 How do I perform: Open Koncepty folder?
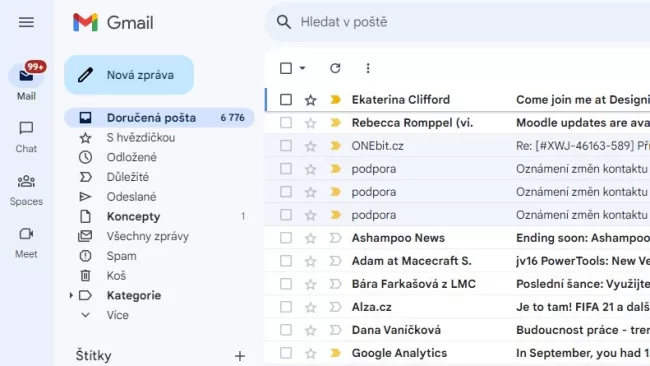(159, 216)
